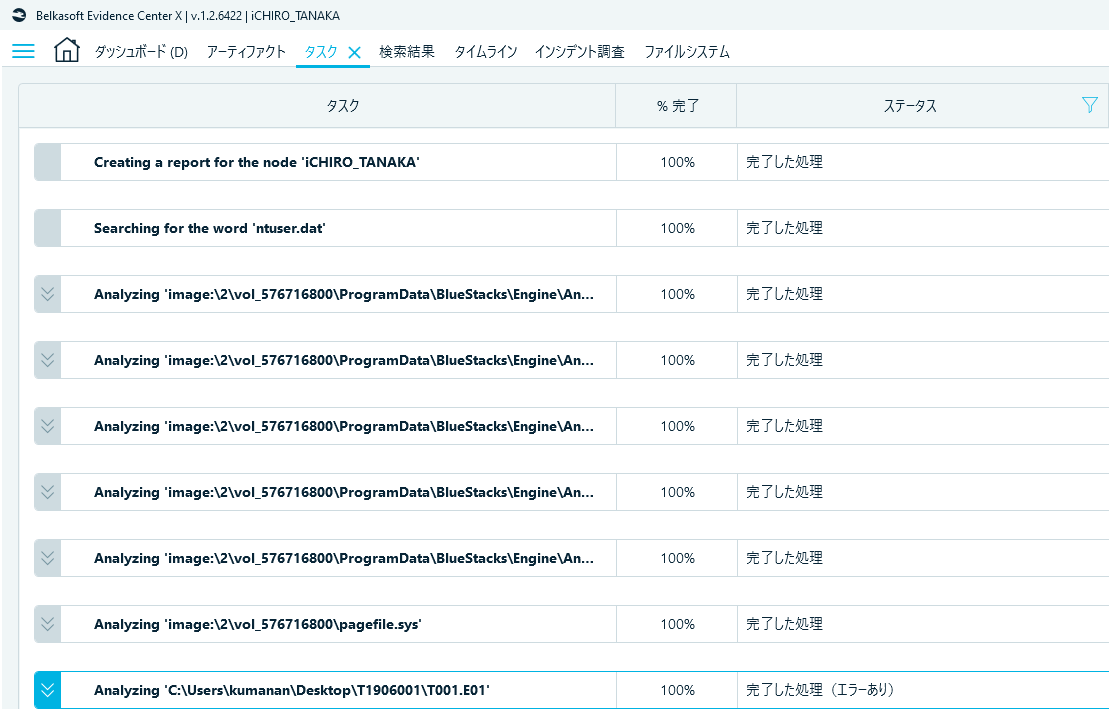The width and height of the screenshot is (1109, 709).
Task: Click the 完了した処理（エラーあり） status
Action: pyautogui.click(x=820, y=690)
